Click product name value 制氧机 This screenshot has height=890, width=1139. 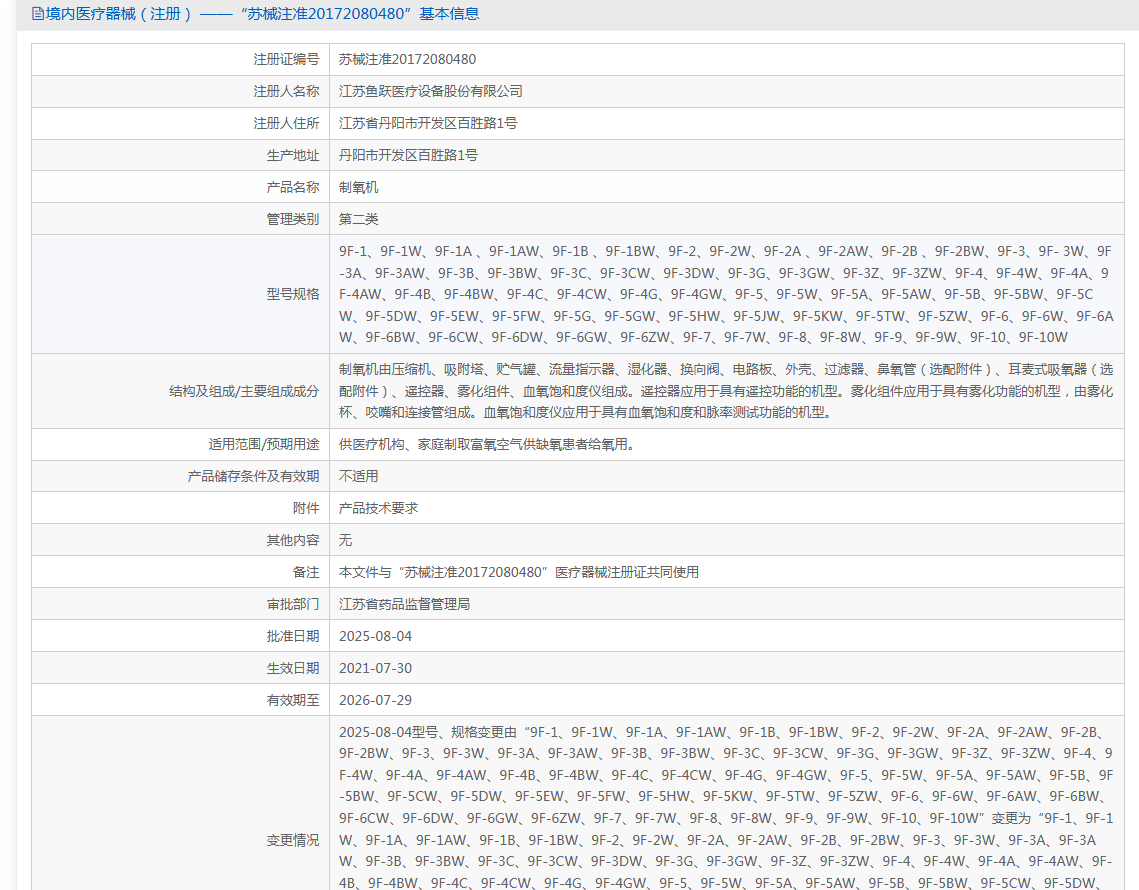click(x=358, y=187)
